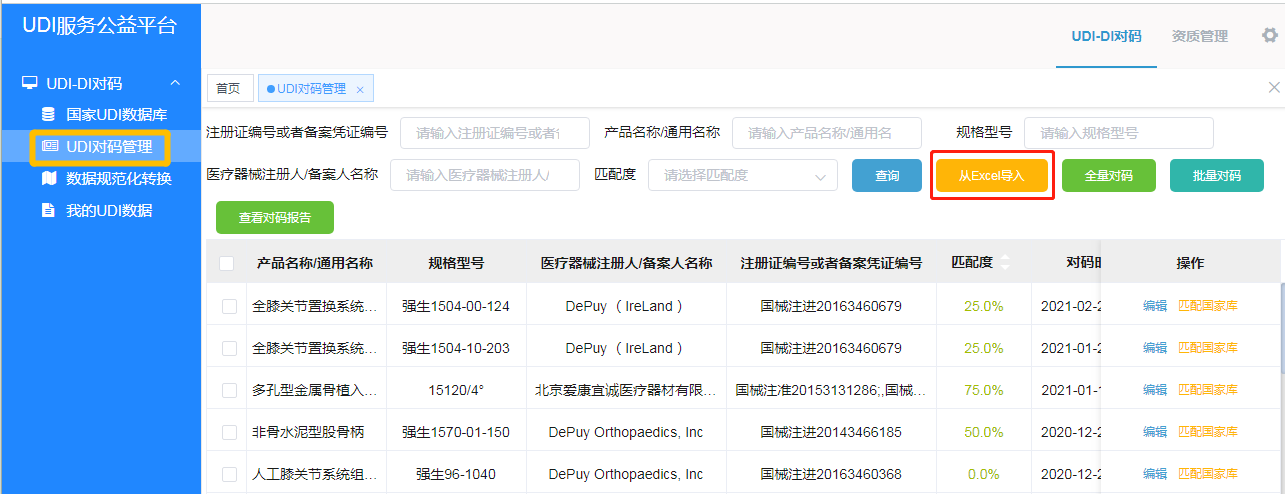The height and width of the screenshot is (494, 1285).
Task: Click the 规格型号 input field
Action: 1118,133
